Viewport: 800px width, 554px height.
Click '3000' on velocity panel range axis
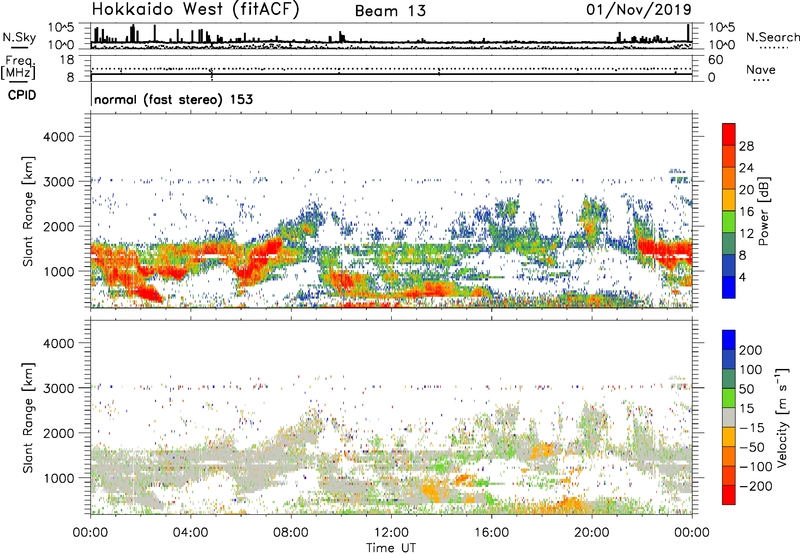click(x=59, y=388)
